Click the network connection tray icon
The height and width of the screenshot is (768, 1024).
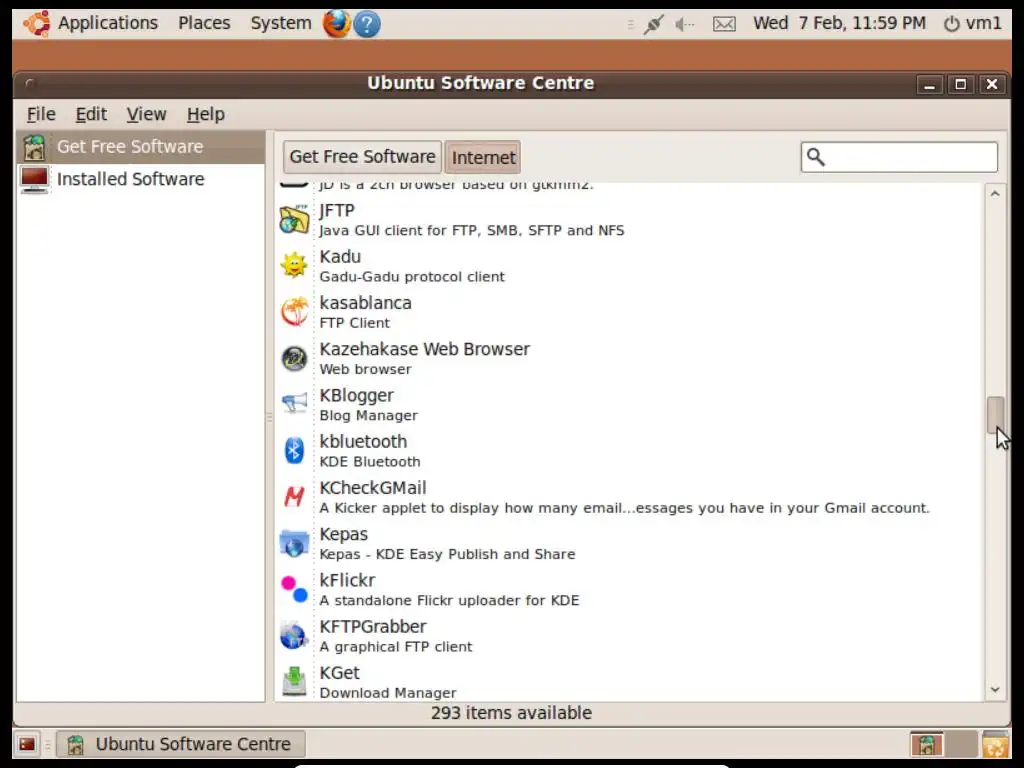(x=653, y=25)
